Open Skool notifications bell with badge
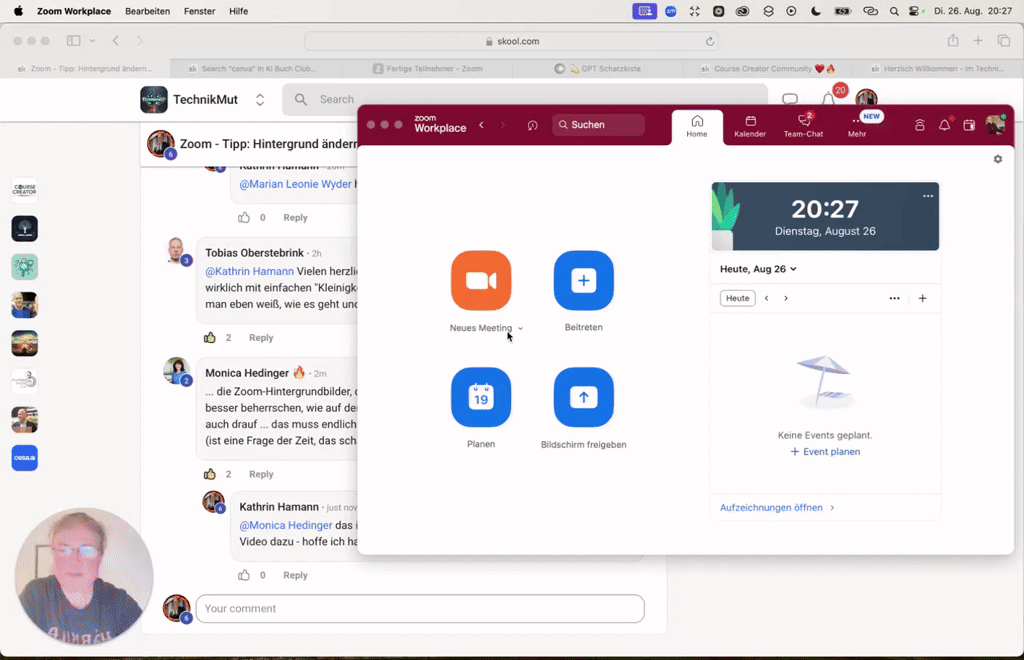Image resolution: width=1024 pixels, height=660 pixels. pos(829,98)
